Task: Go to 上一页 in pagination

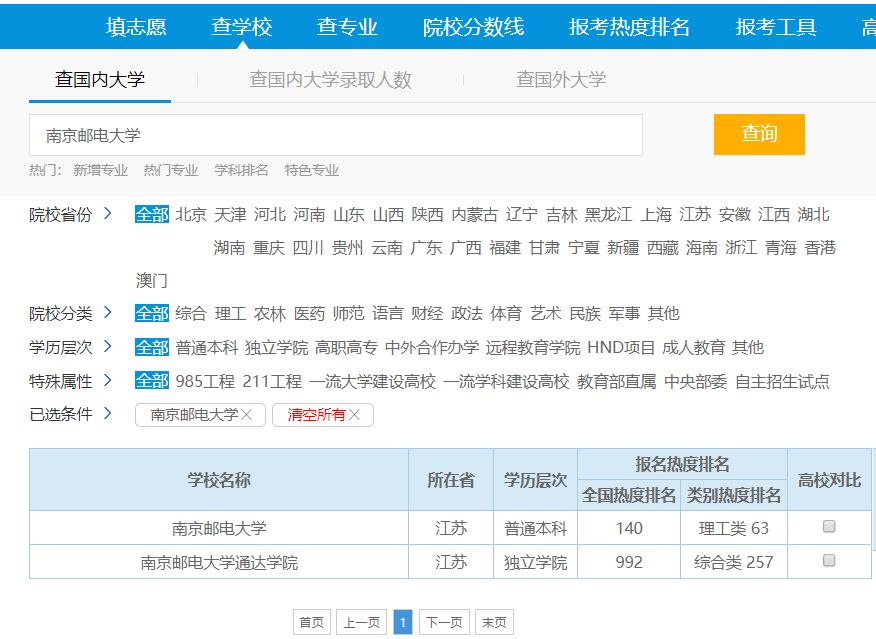Action: click(x=361, y=622)
